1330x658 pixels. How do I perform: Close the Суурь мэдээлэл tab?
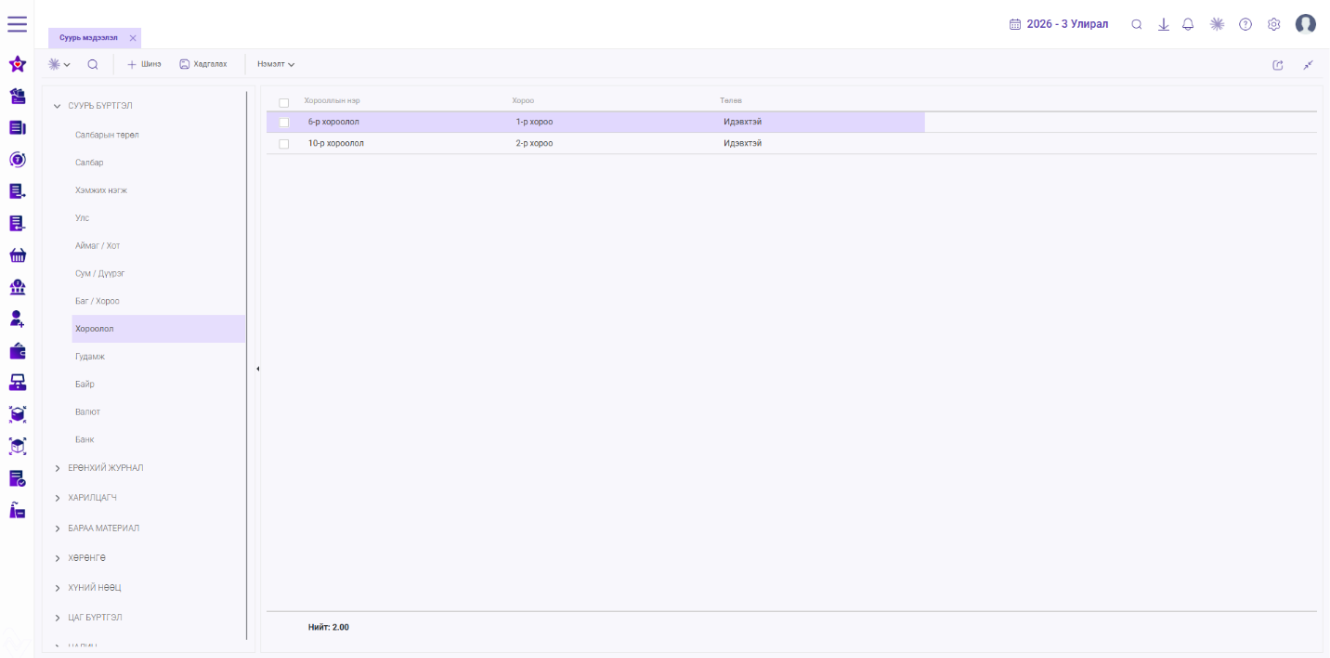[133, 38]
